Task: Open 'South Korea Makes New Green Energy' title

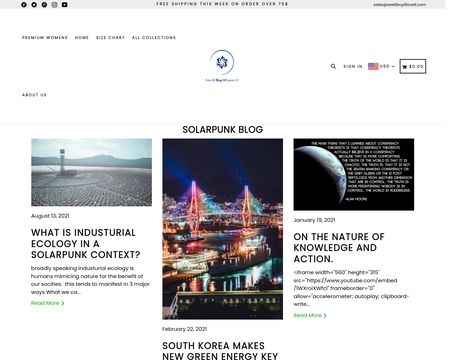Action: tap(220, 351)
